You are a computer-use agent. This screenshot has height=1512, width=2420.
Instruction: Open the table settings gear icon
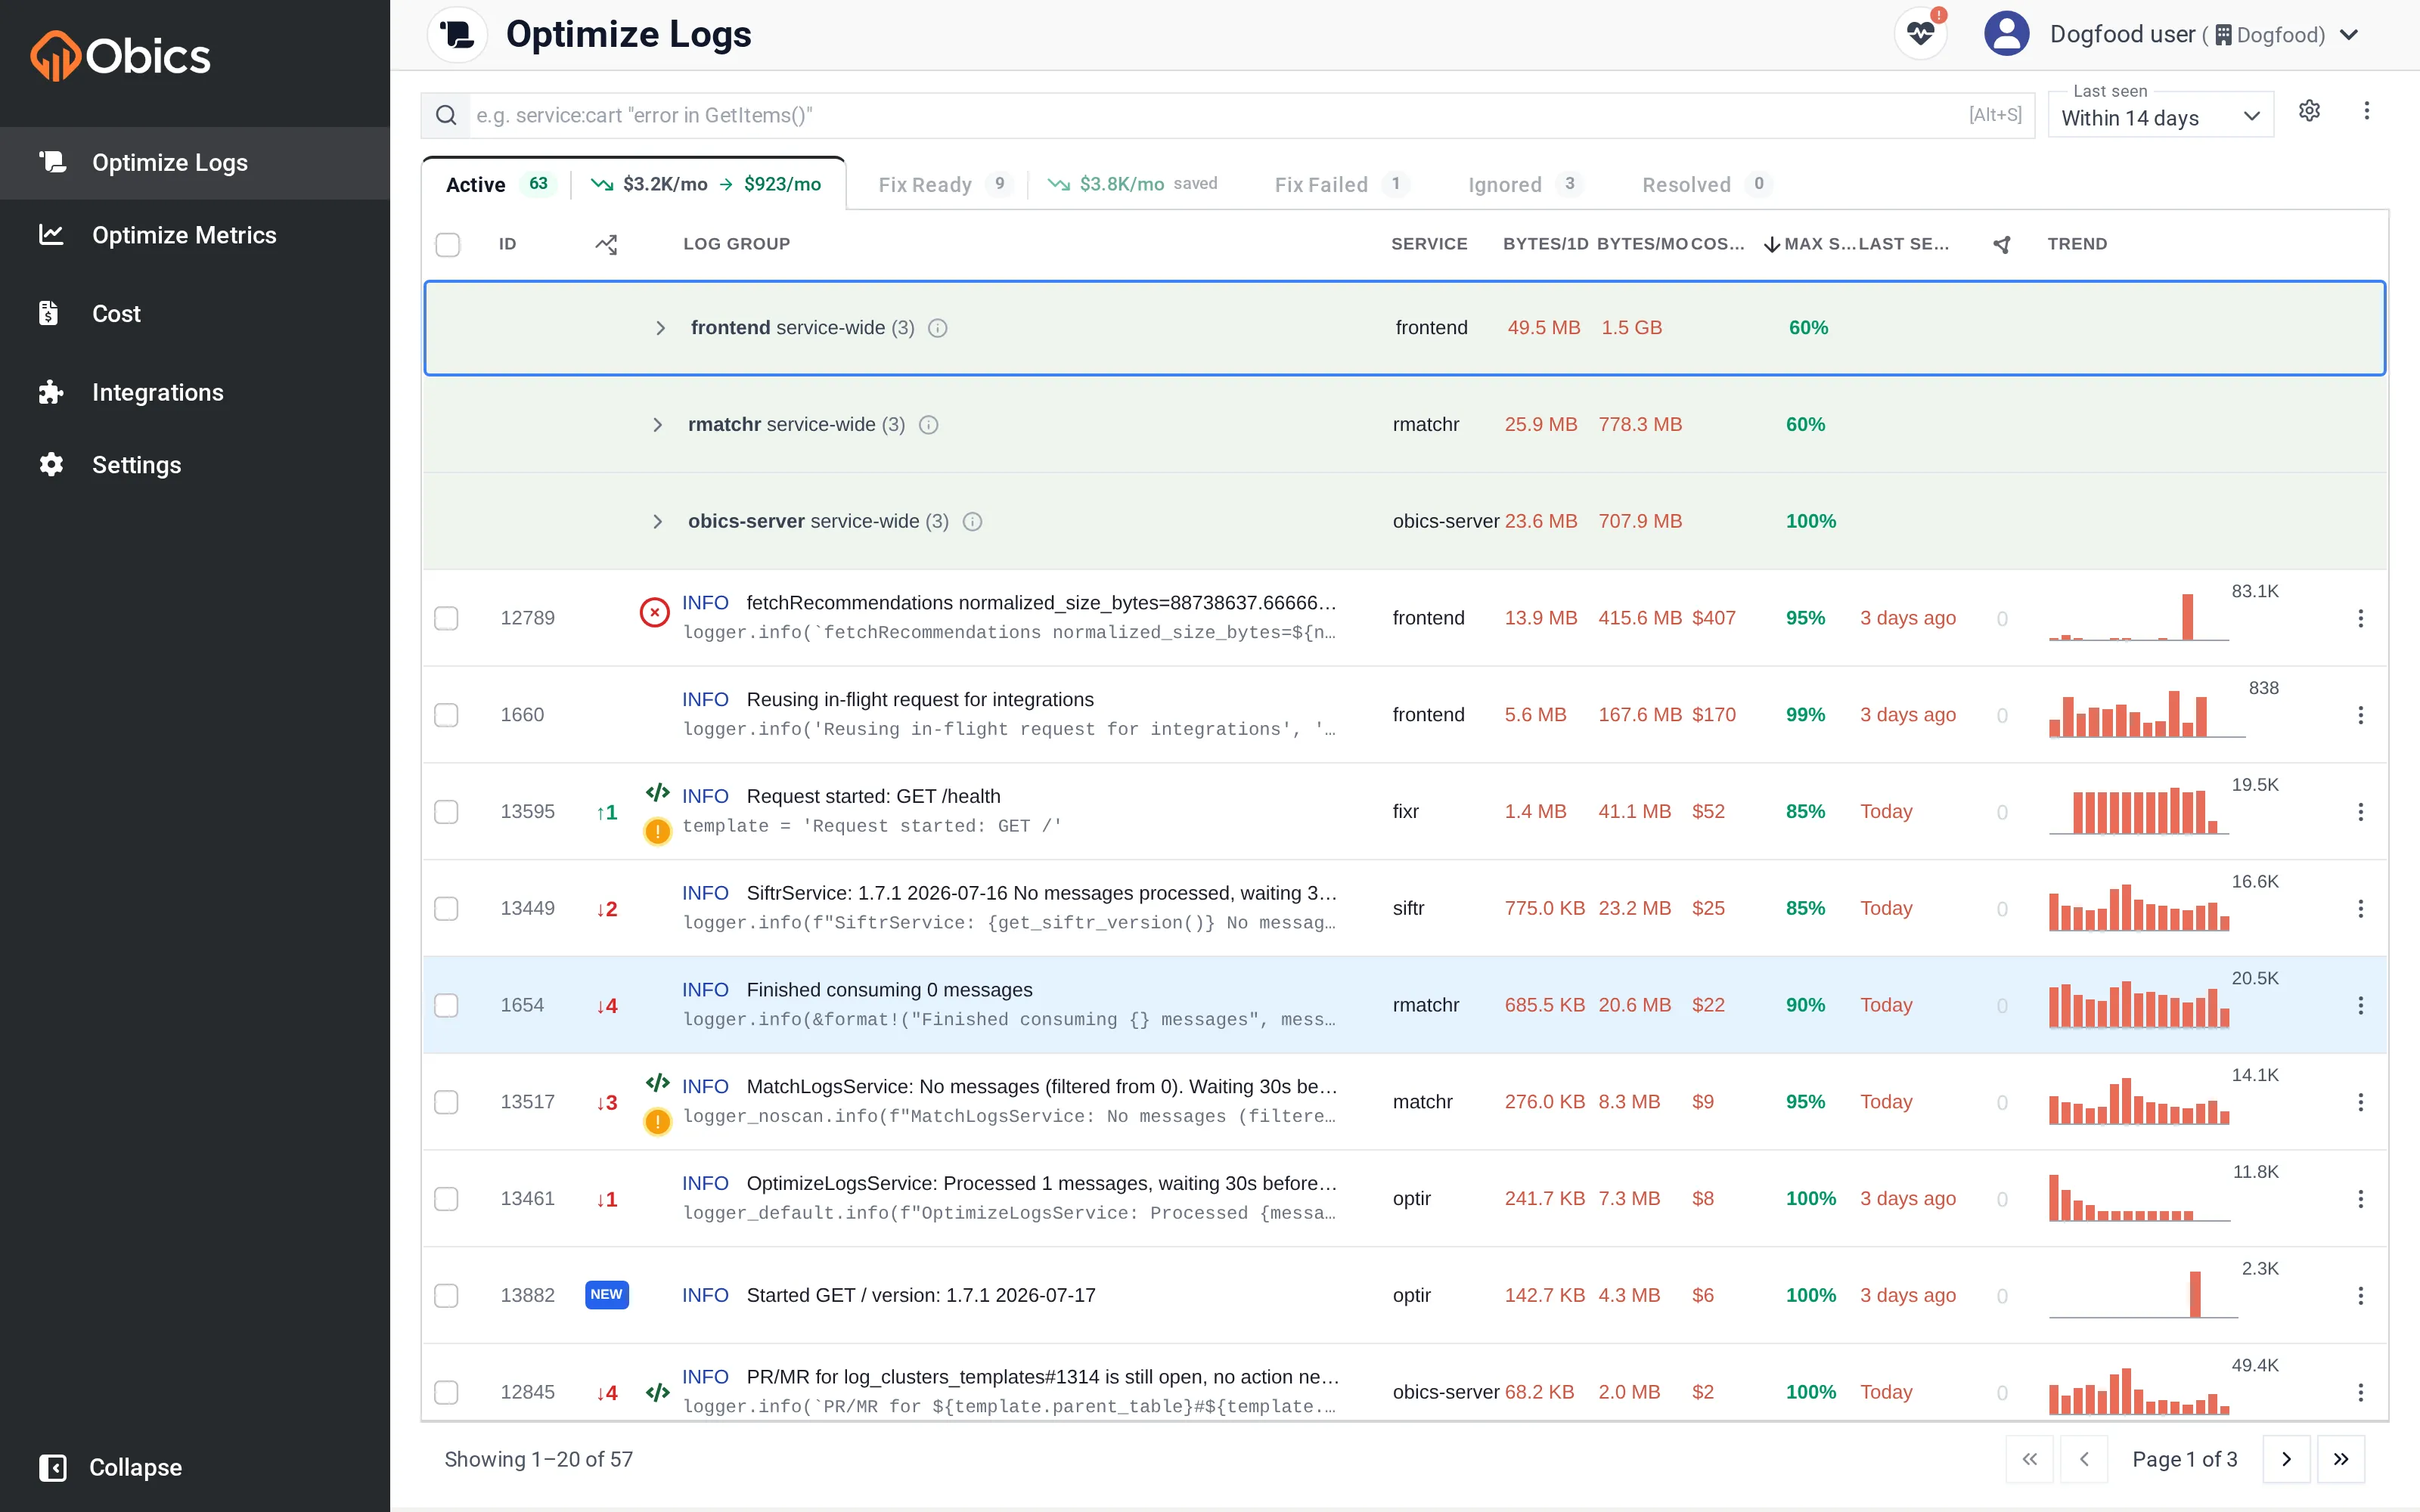2309,111
